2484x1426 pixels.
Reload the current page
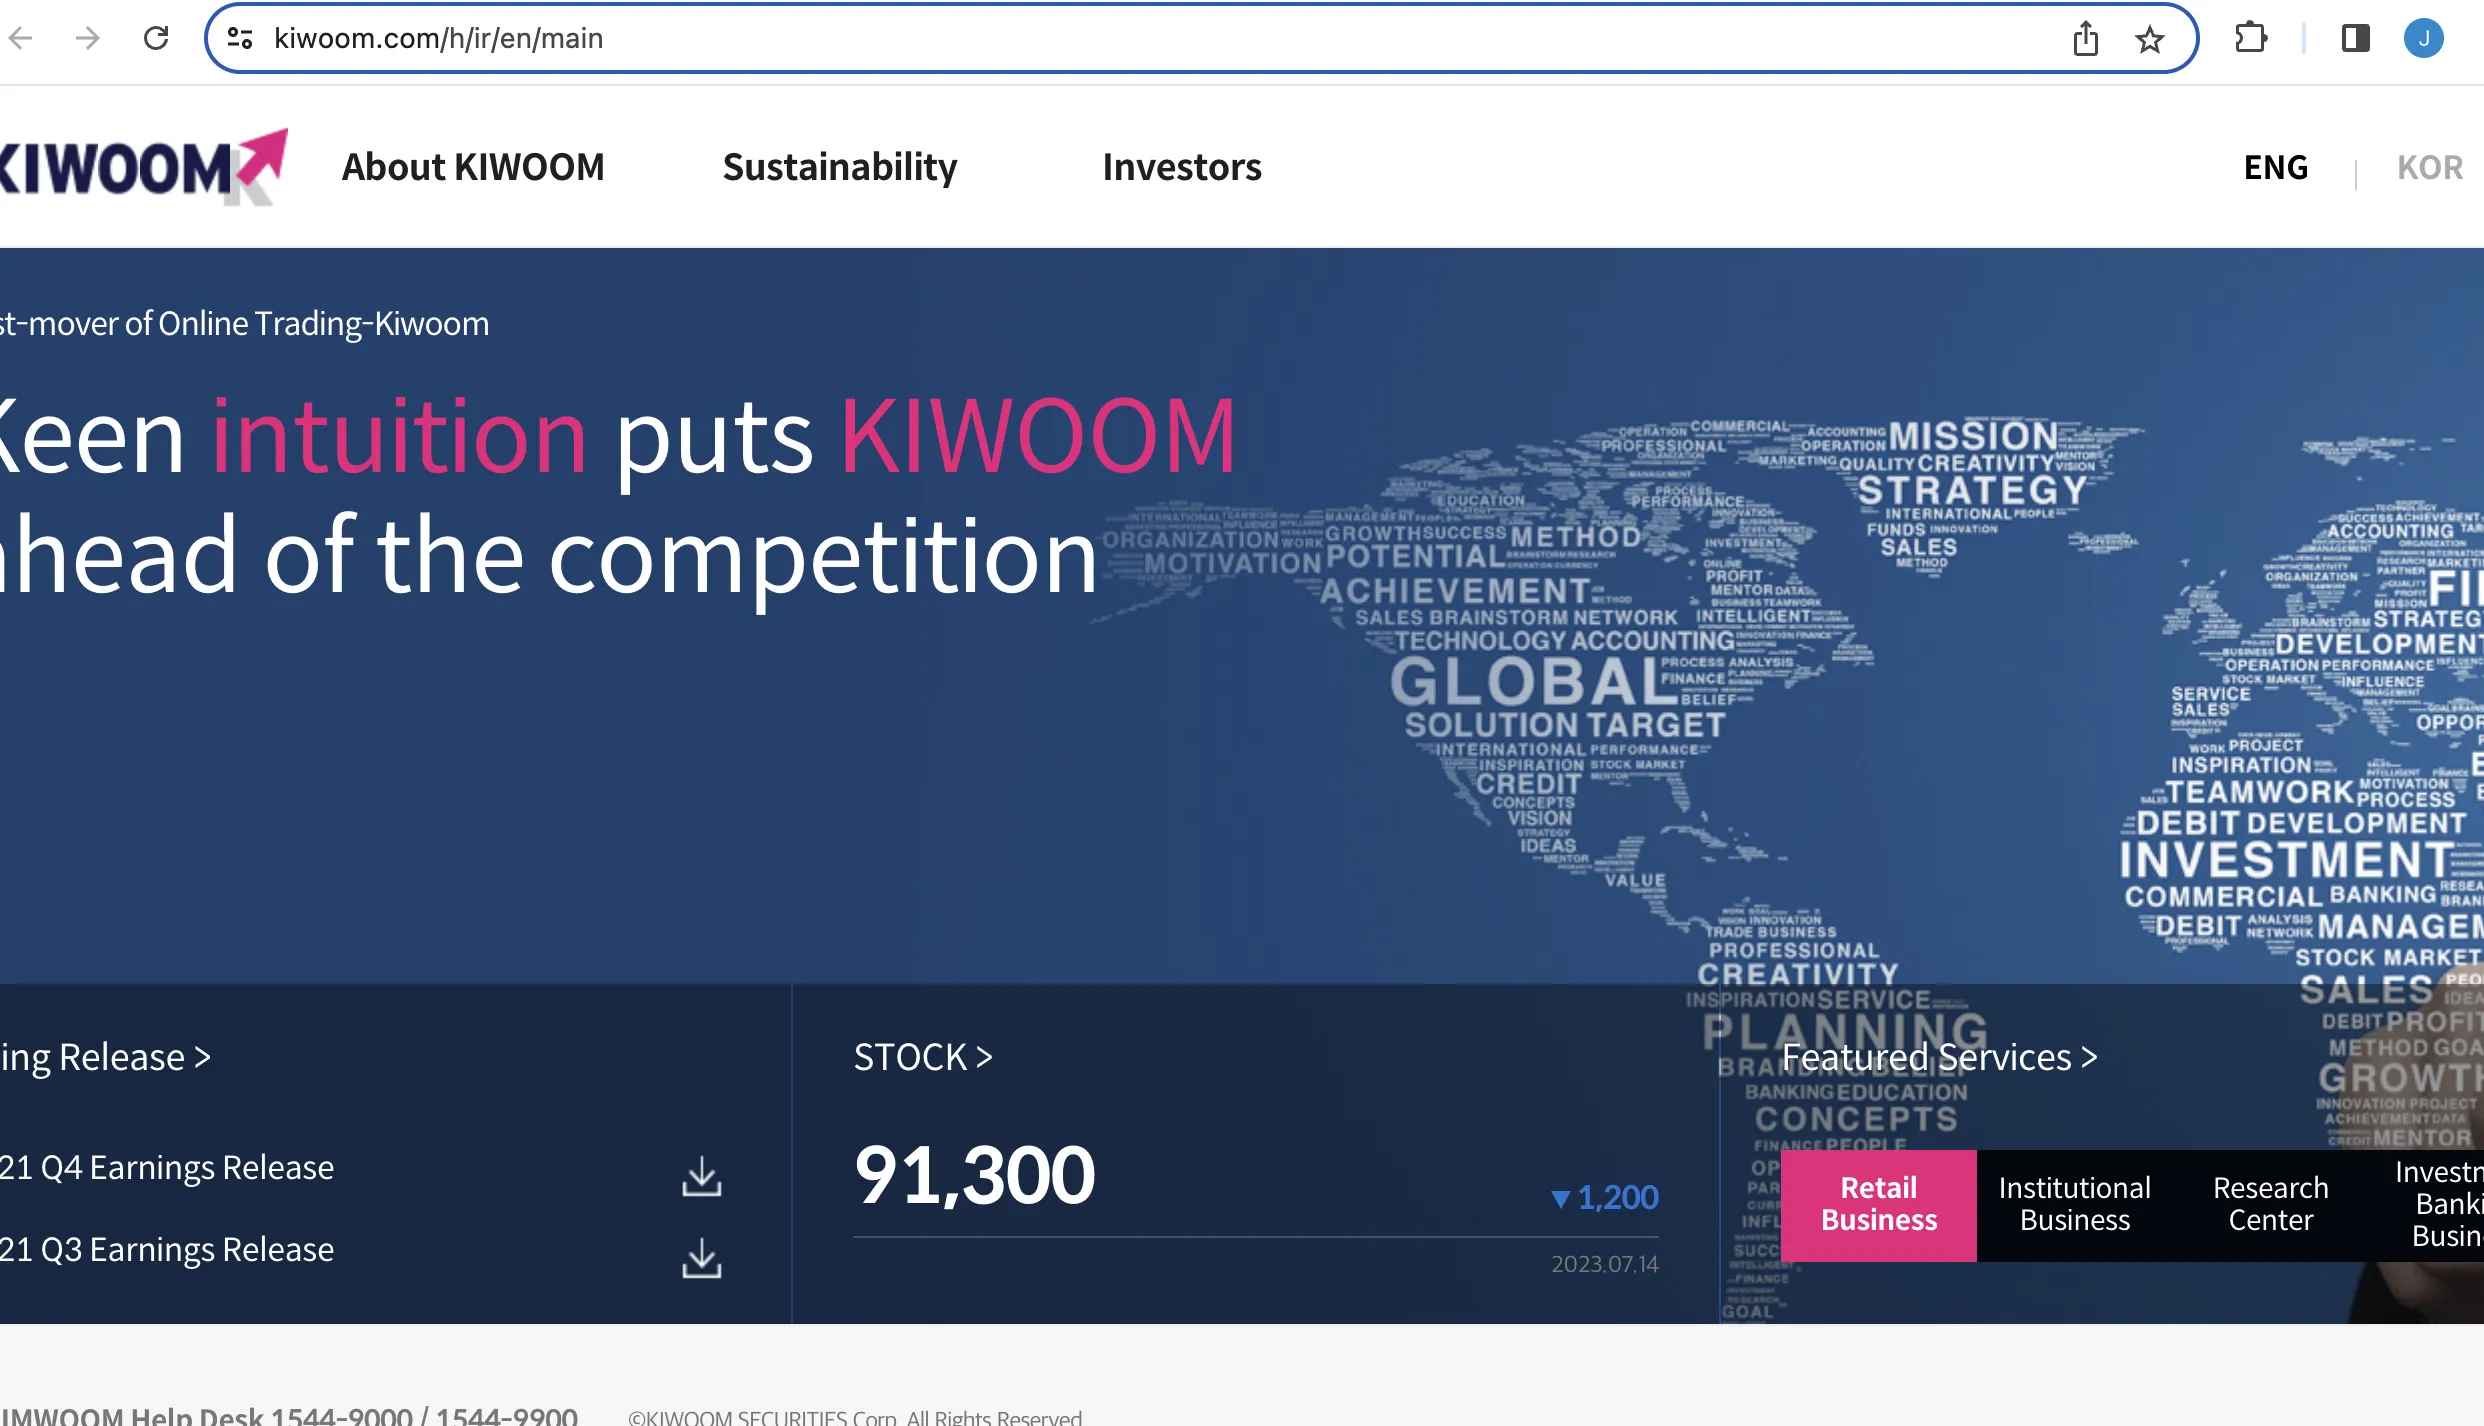click(x=156, y=38)
